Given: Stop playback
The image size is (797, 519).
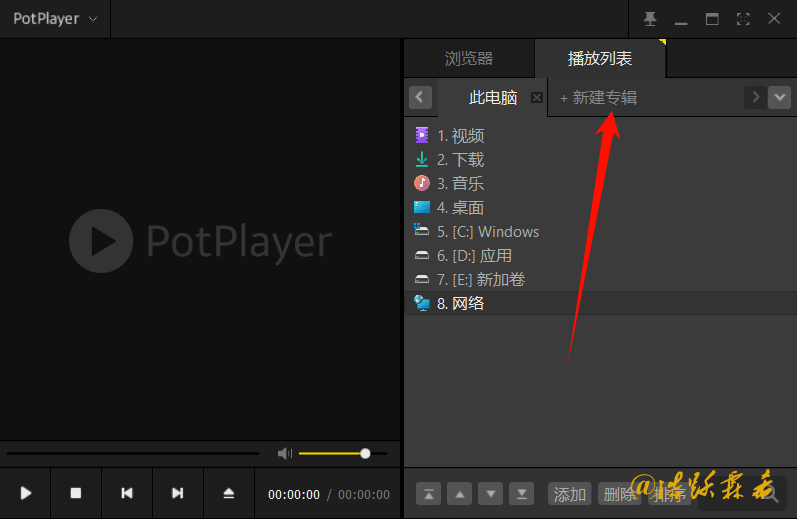Looking at the screenshot, I should pyautogui.click(x=76, y=493).
